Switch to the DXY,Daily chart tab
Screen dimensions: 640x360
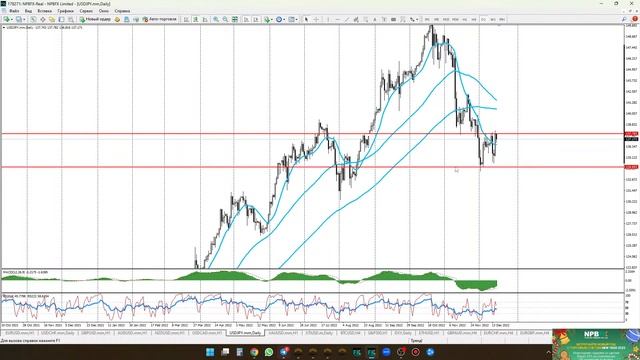(403, 333)
